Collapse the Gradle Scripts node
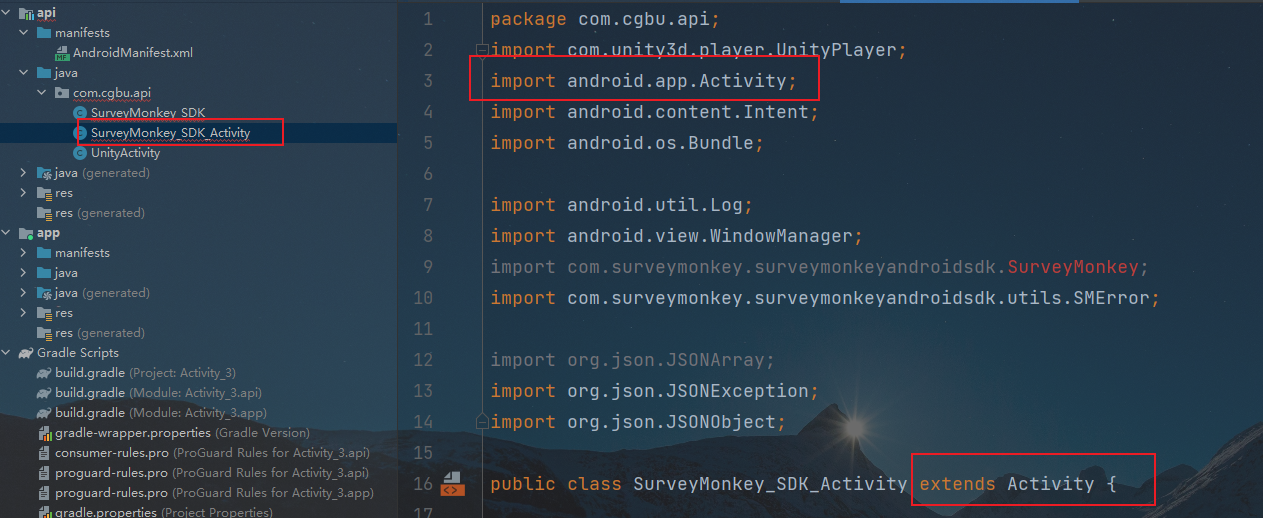This screenshot has height=518, width=1263. pyautogui.click(x=7, y=353)
